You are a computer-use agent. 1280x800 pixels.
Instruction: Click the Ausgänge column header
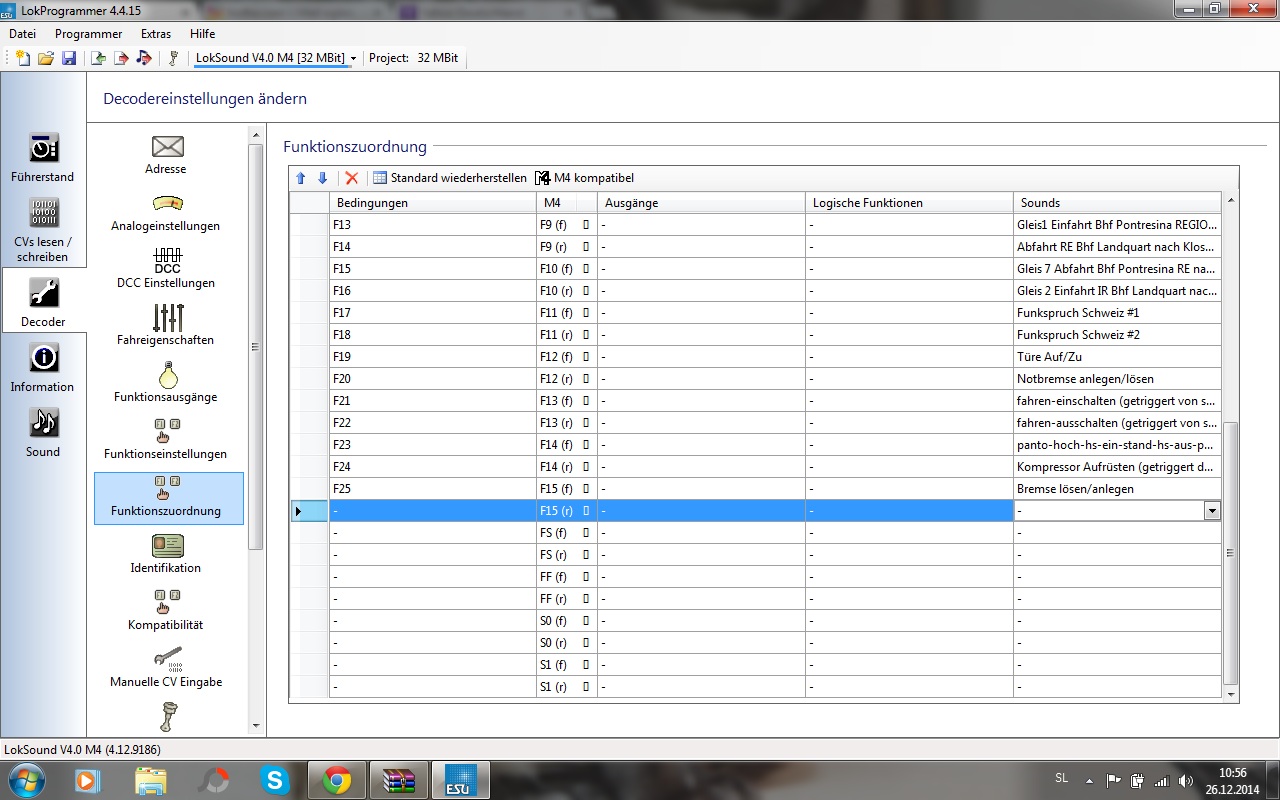coord(701,203)
